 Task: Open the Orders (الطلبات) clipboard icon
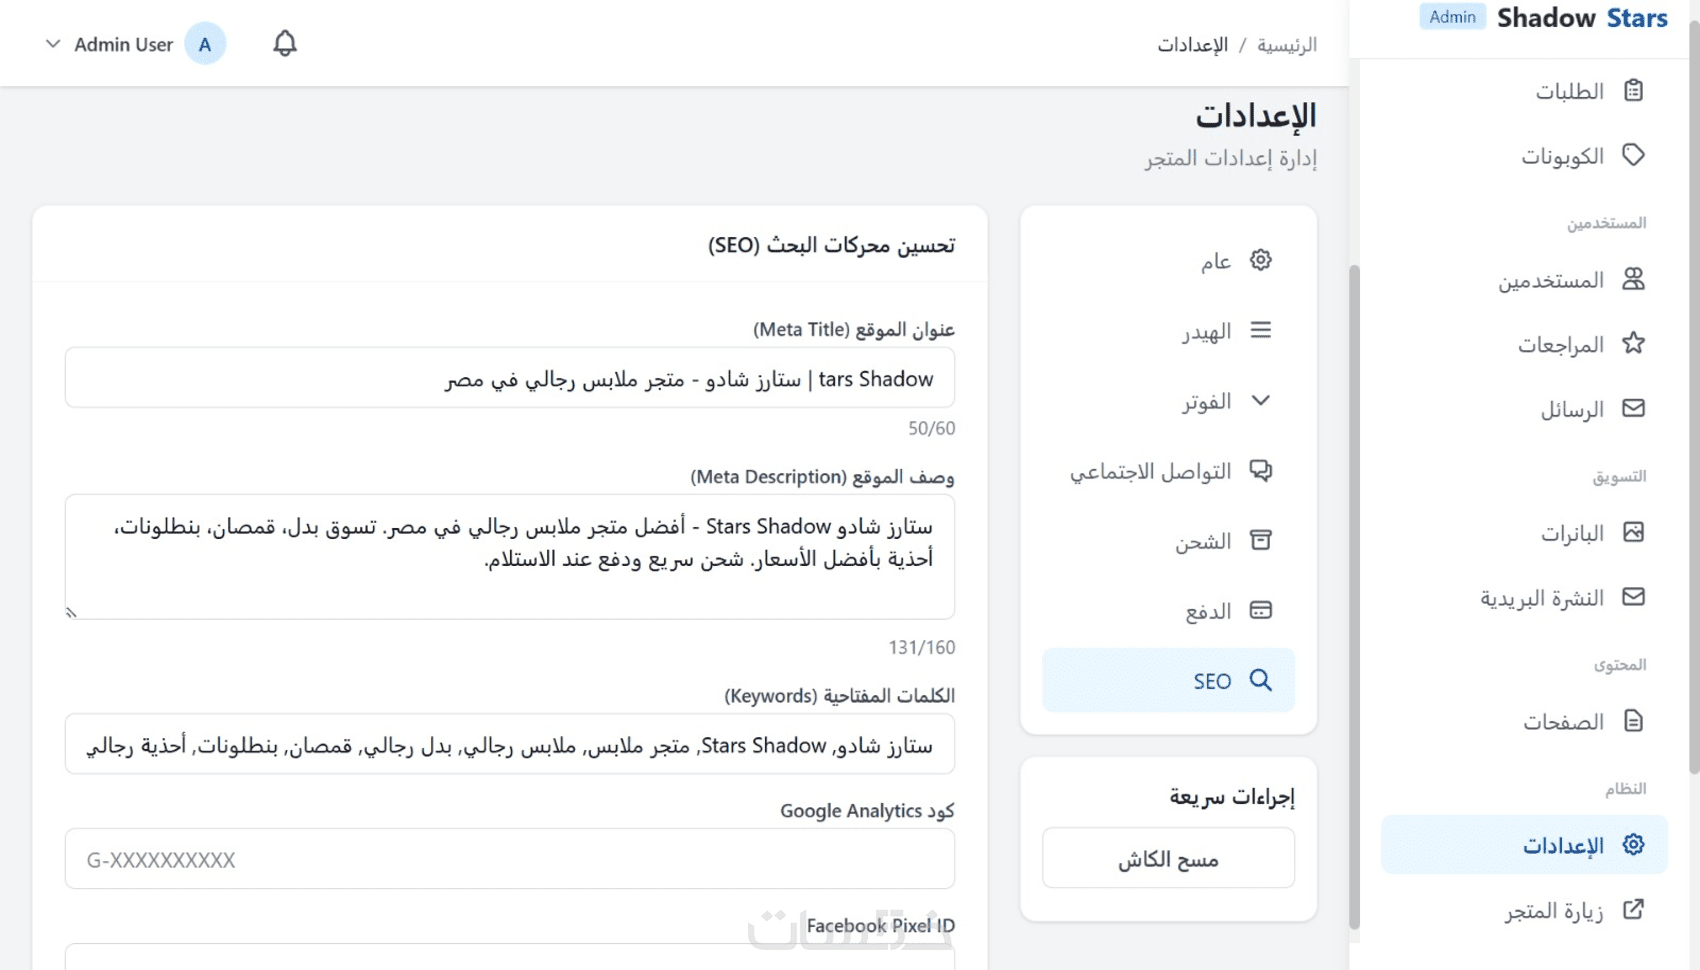click(1633, 91)
